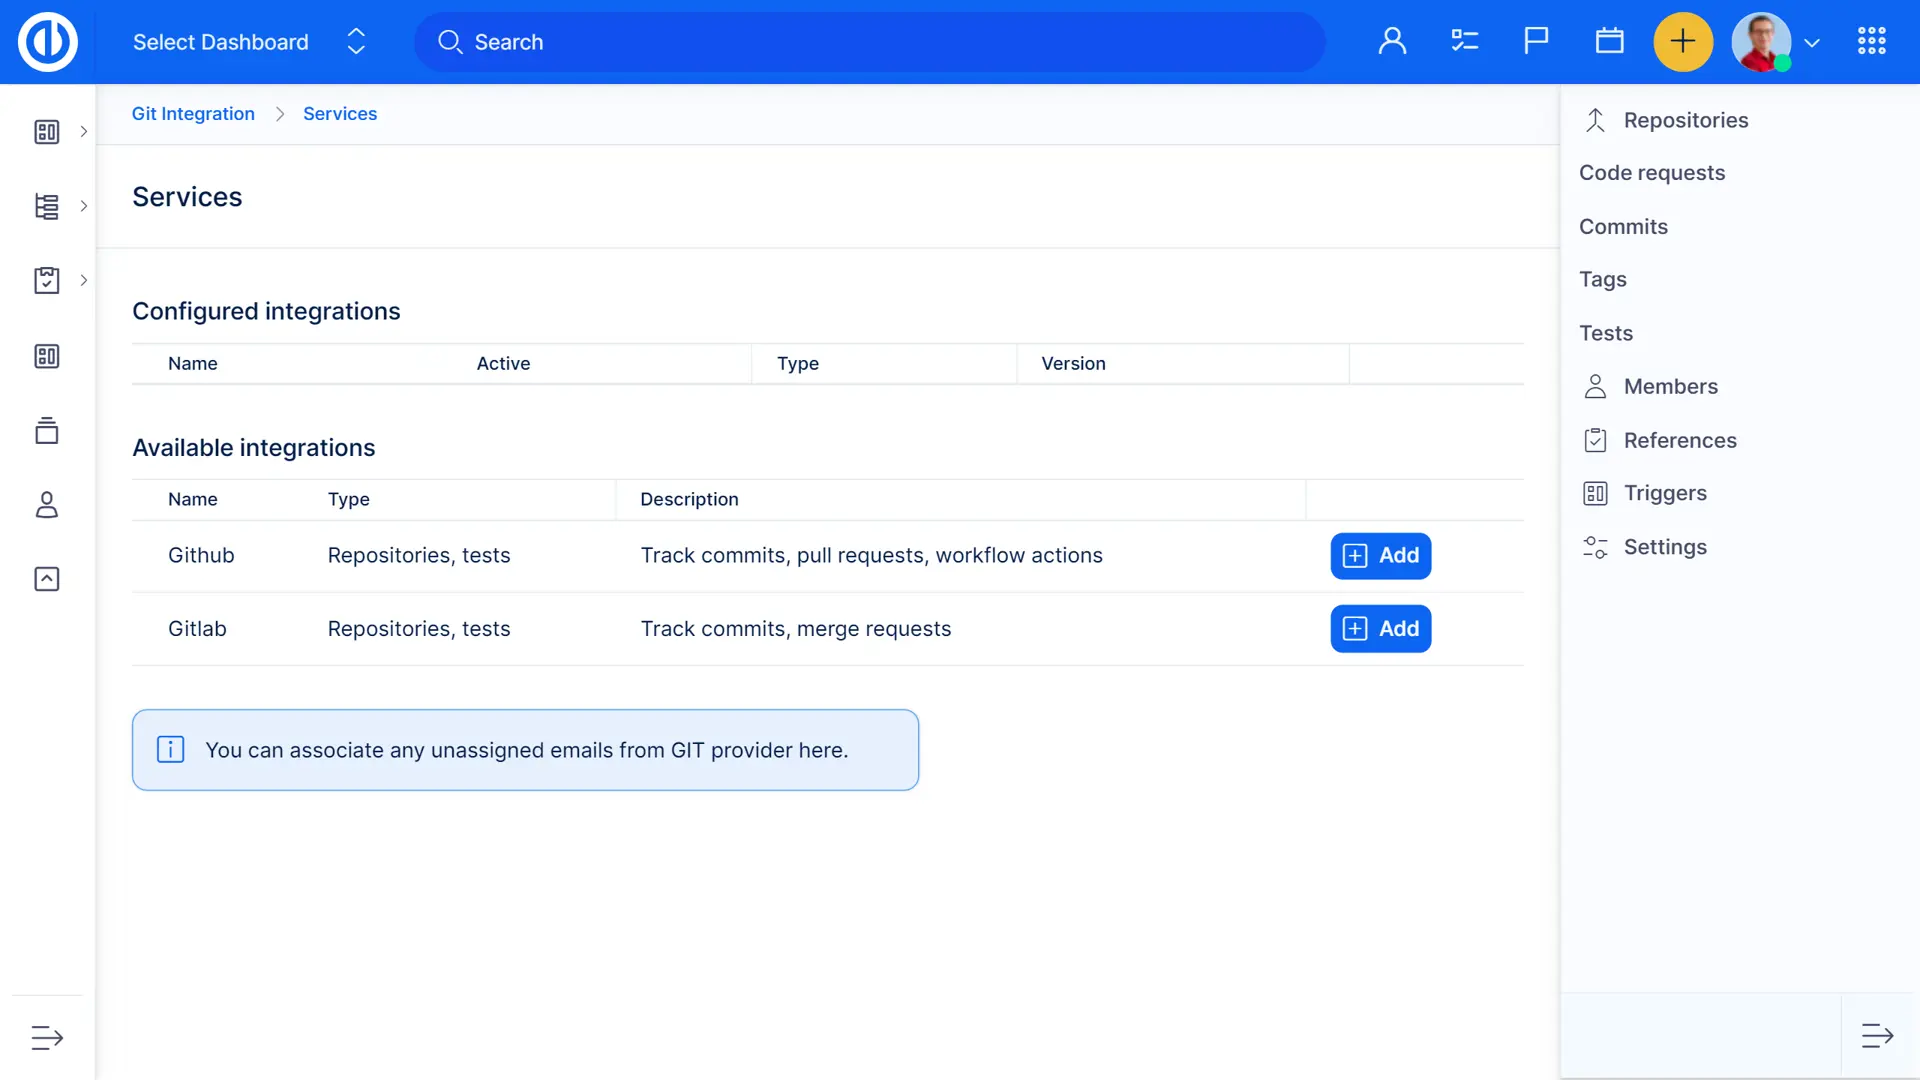
Task: Expand the user avatar dropdown chevron
Action: [x=1812, y=43]
